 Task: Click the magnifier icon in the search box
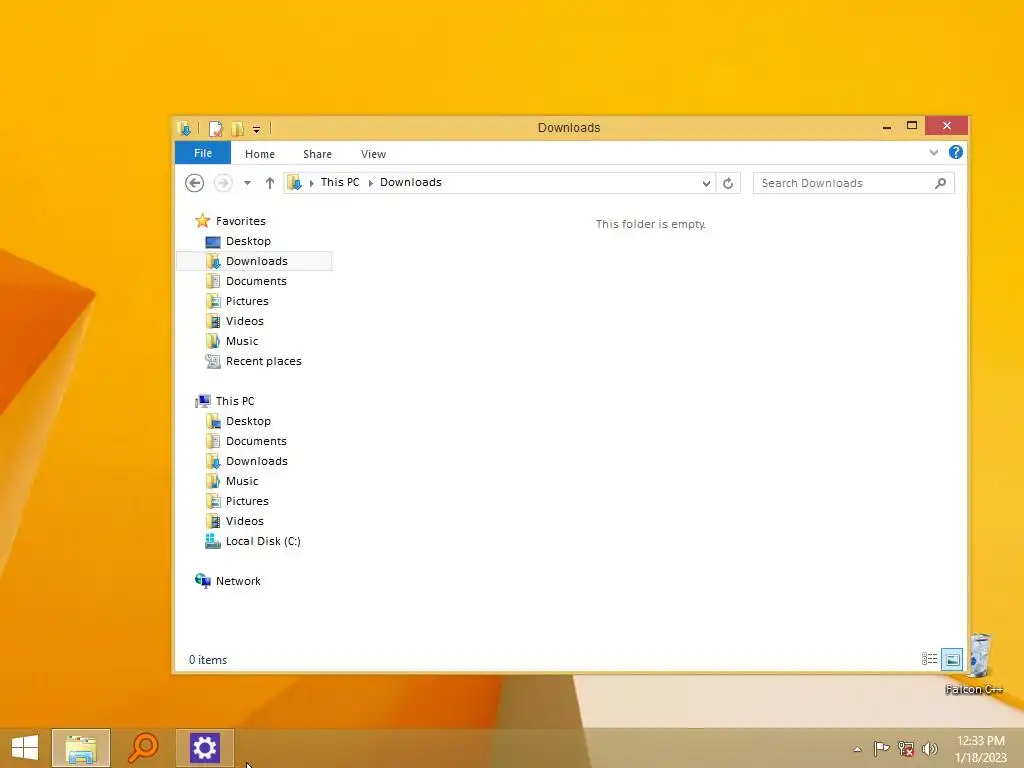(940, 183)
